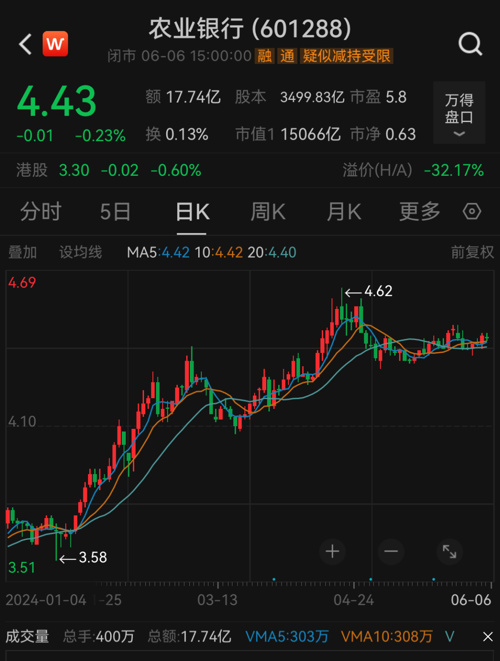This screenshot has height=661, width=500.
Task: Tap the 融 margin trading tag
Action: pyautogui.click(x=265, y=56)
